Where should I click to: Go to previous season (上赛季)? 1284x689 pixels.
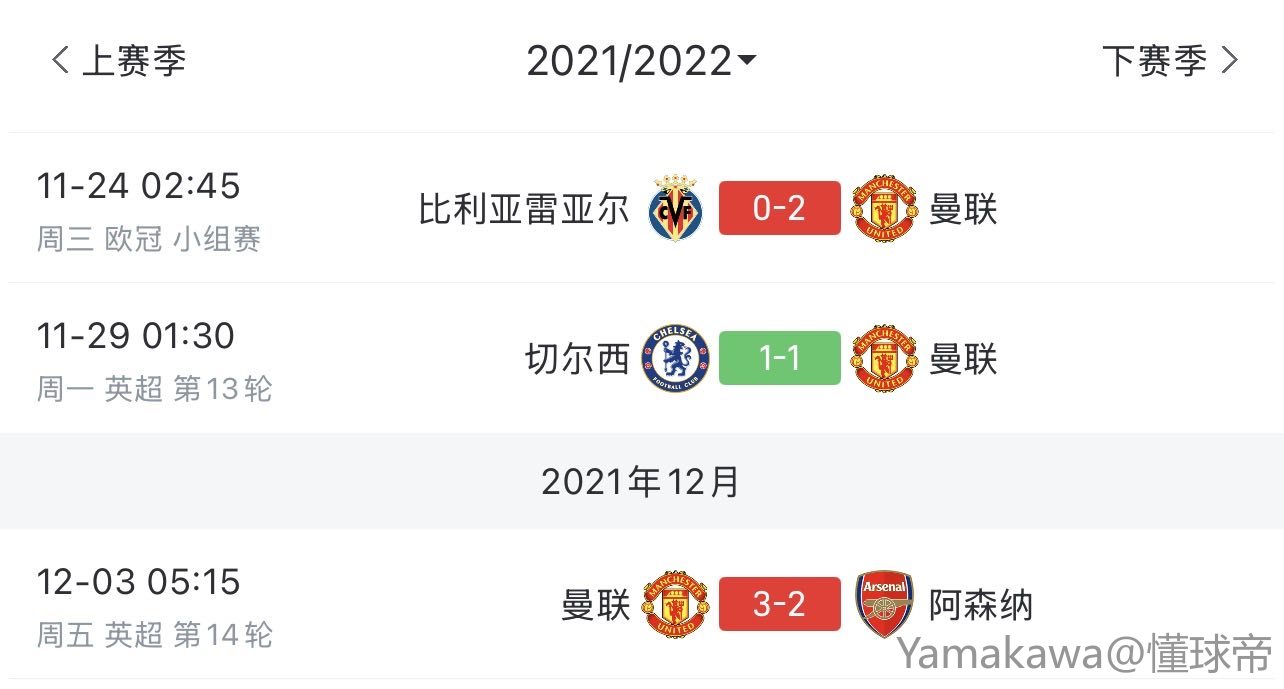(119, 61)
